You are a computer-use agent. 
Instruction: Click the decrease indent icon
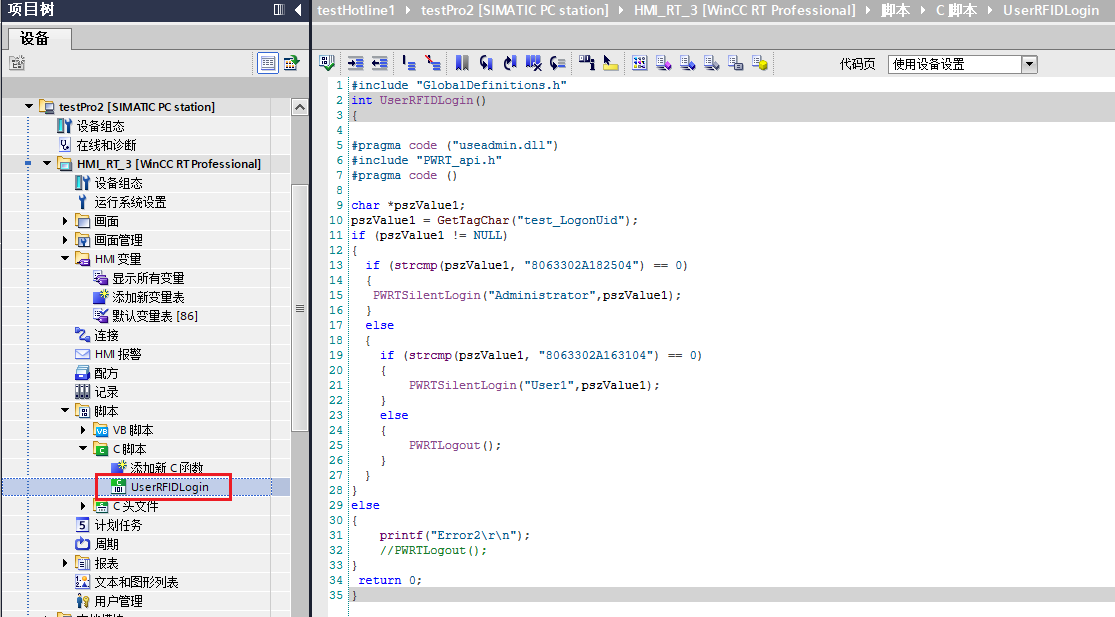click(x=380, y=63)
